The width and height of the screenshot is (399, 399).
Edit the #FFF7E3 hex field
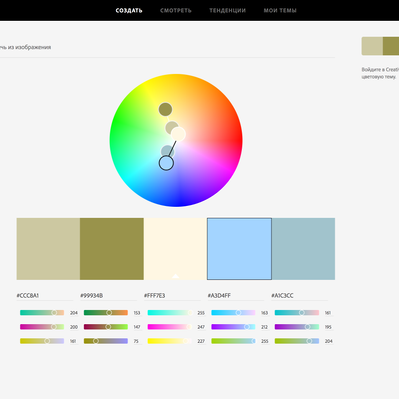coord(172,296)
